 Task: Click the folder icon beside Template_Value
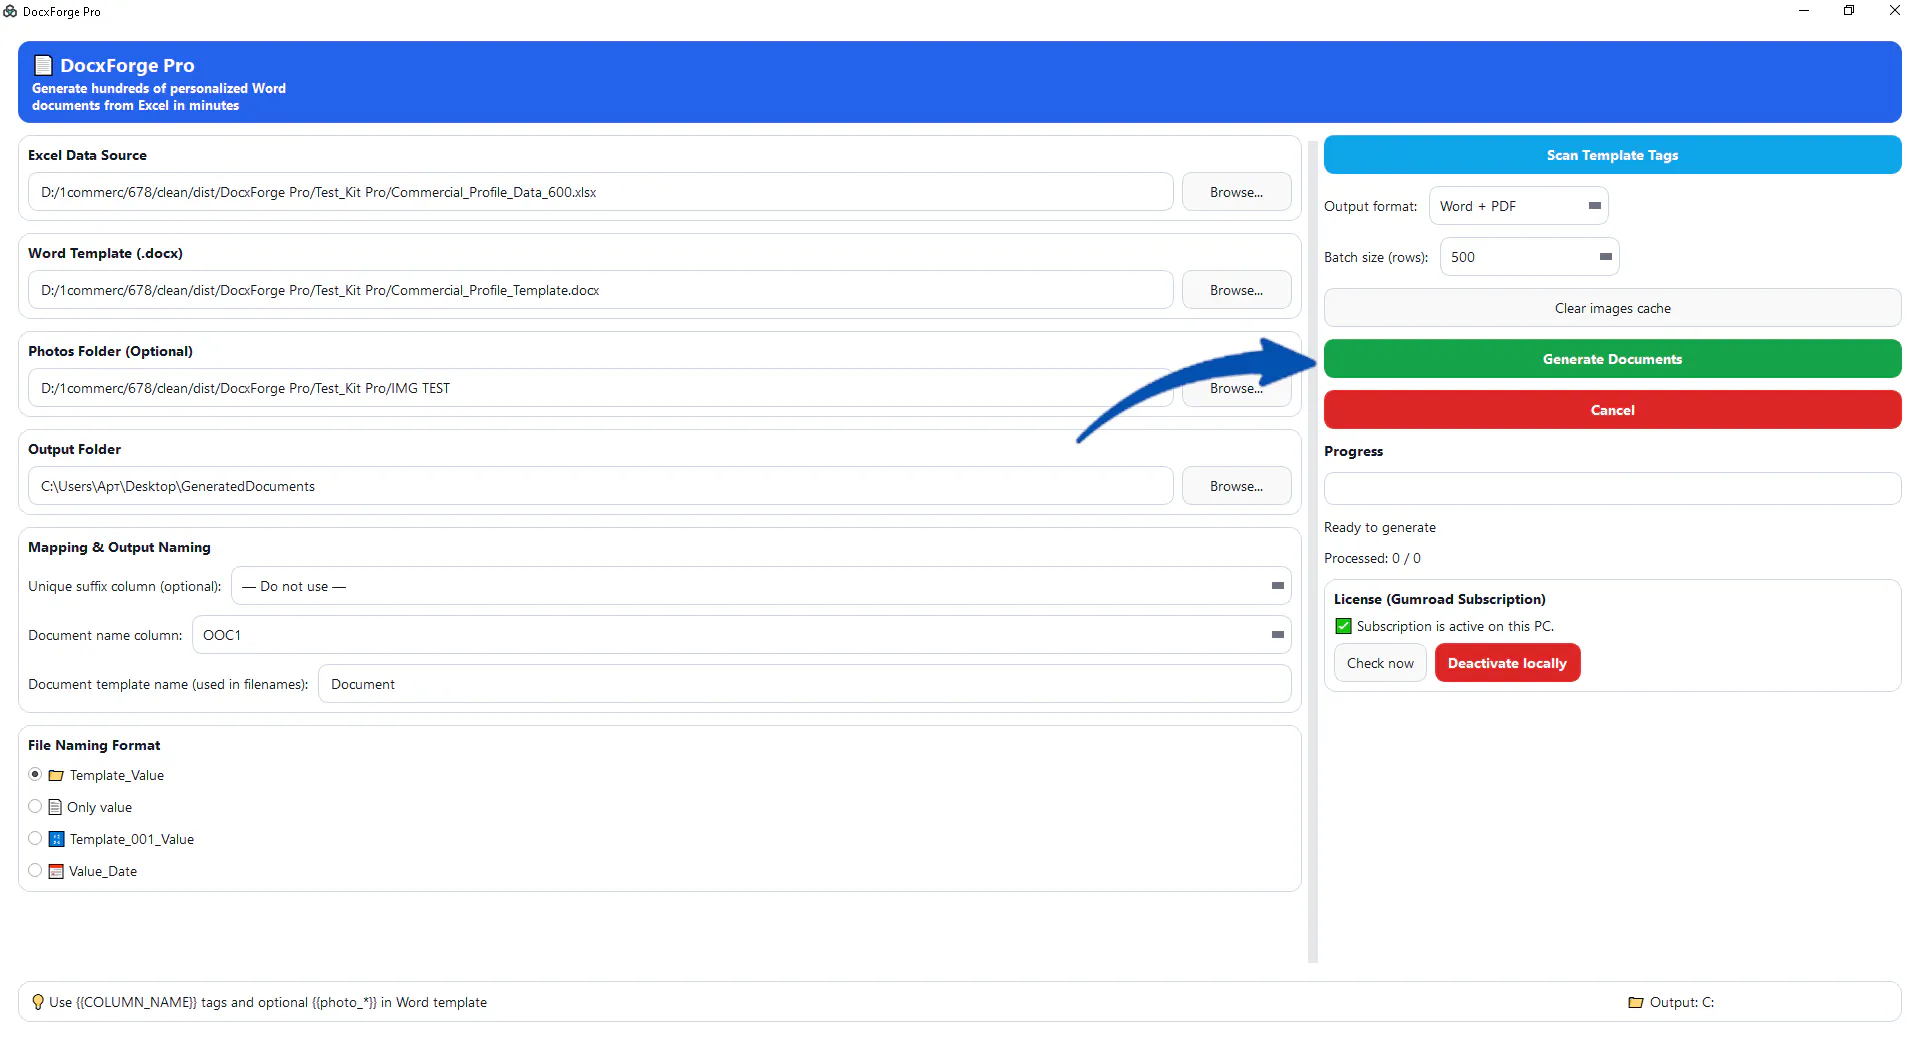(x=56, y=776)
